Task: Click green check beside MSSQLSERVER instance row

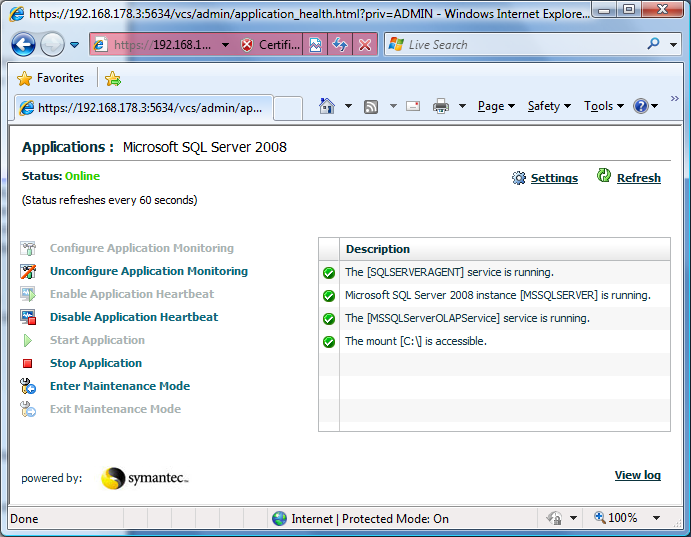Action: 329,296
